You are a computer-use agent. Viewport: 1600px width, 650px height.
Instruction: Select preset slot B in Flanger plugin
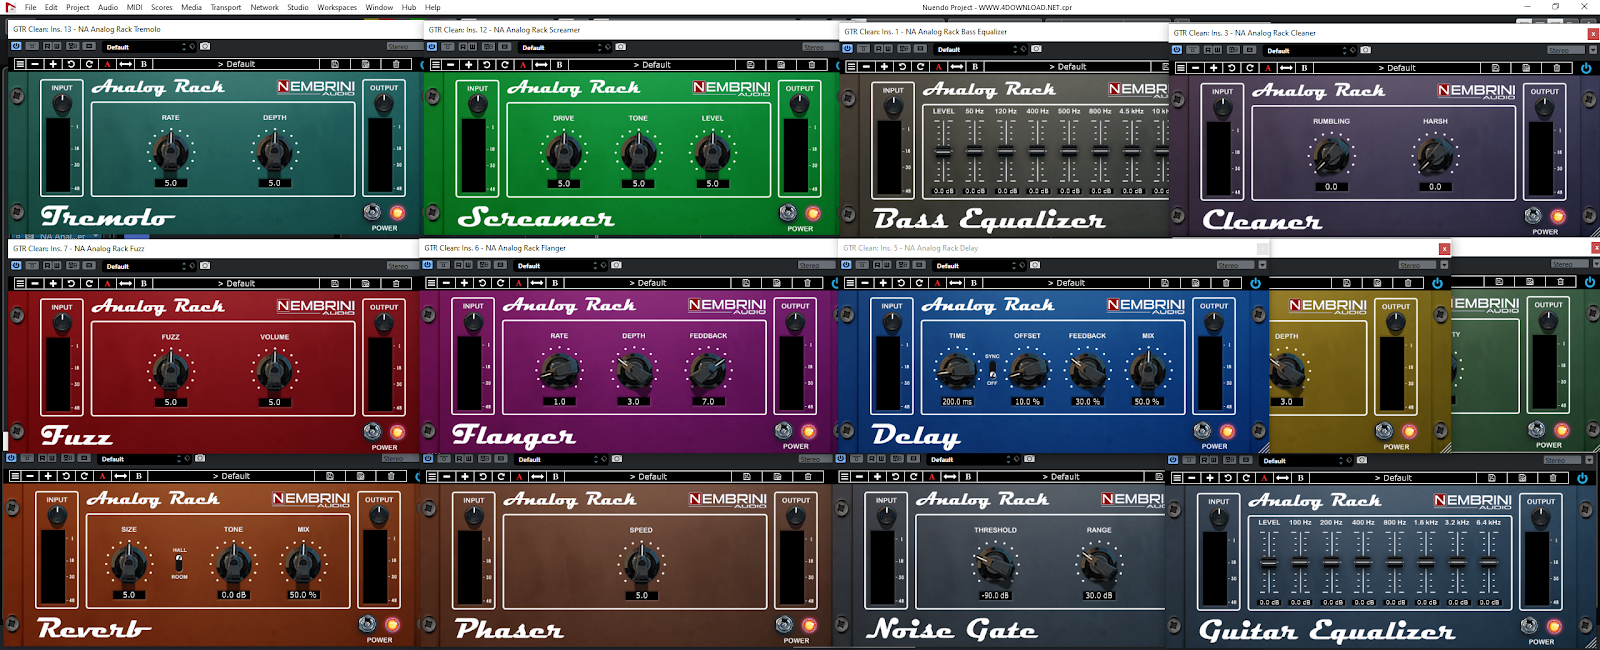coord(555,283)
